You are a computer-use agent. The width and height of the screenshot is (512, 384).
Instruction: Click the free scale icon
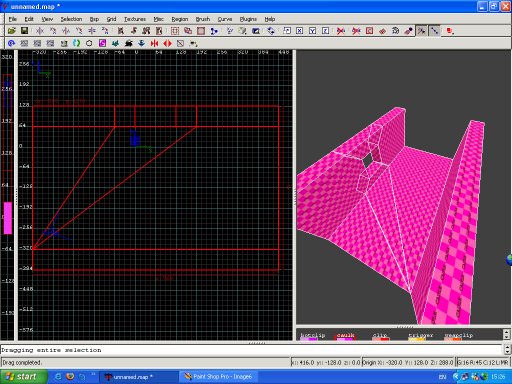287,31
